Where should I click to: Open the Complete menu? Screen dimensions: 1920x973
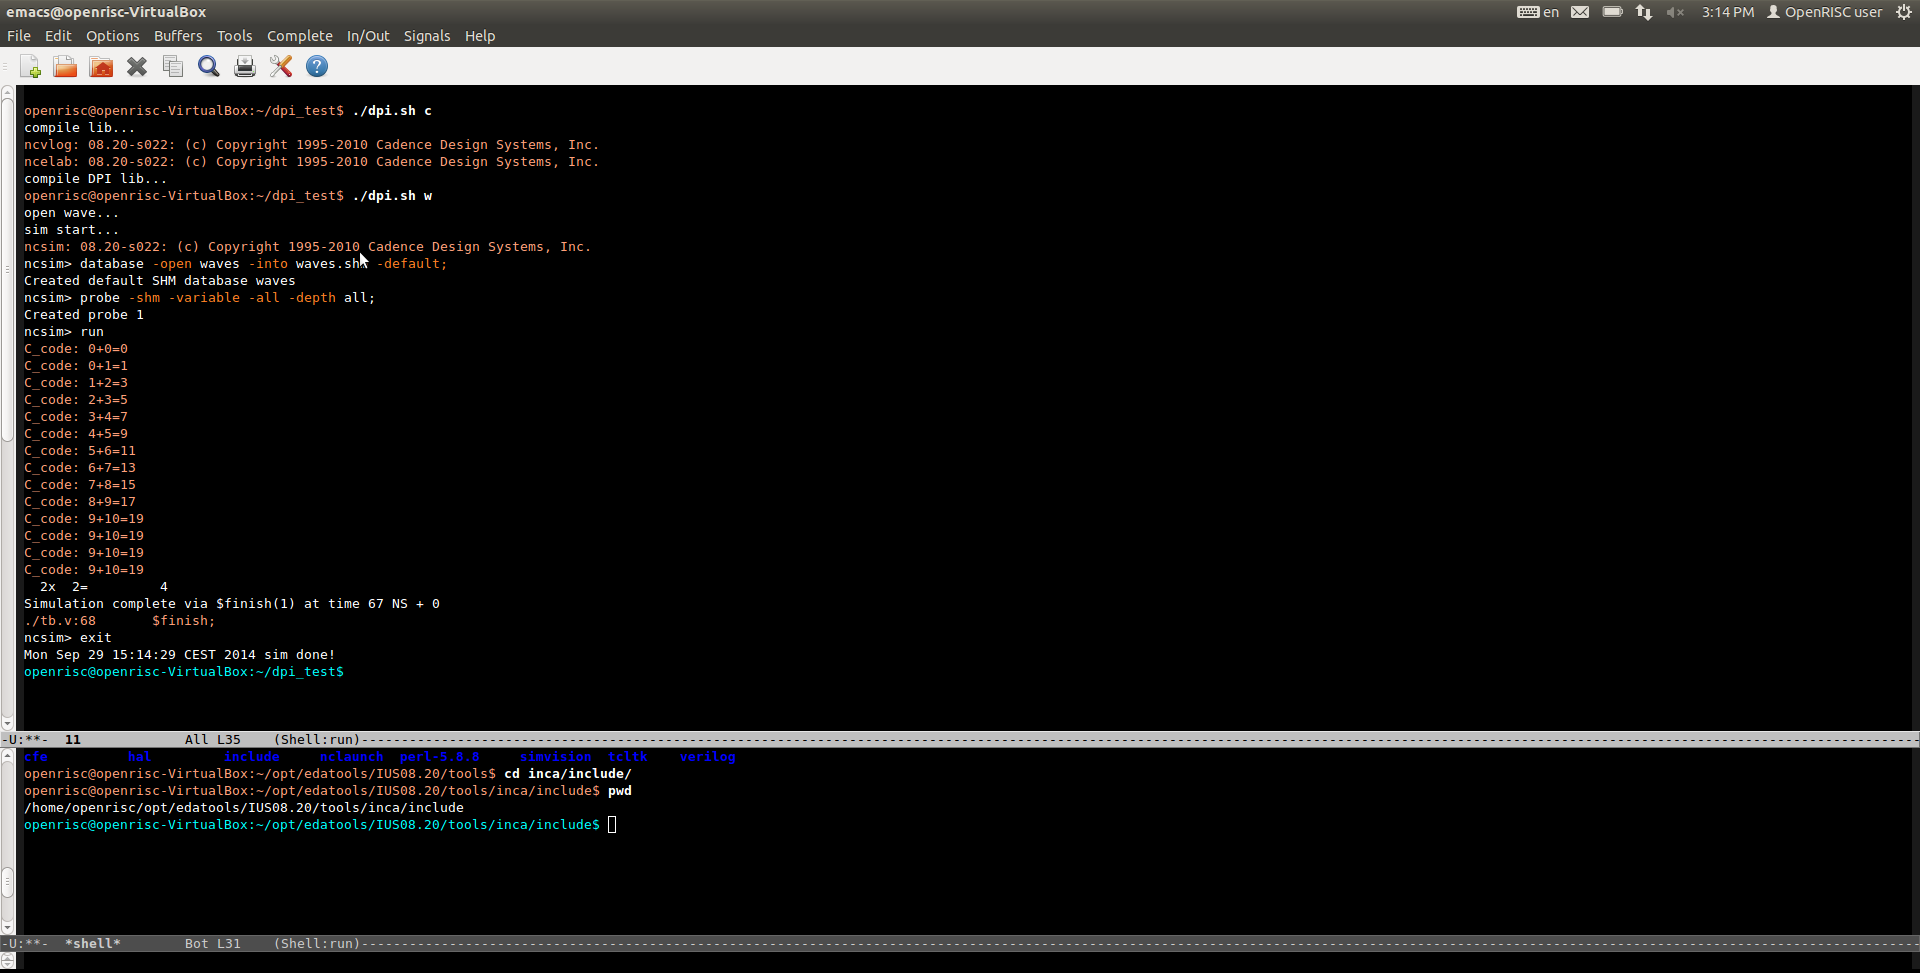click(300, 36)
